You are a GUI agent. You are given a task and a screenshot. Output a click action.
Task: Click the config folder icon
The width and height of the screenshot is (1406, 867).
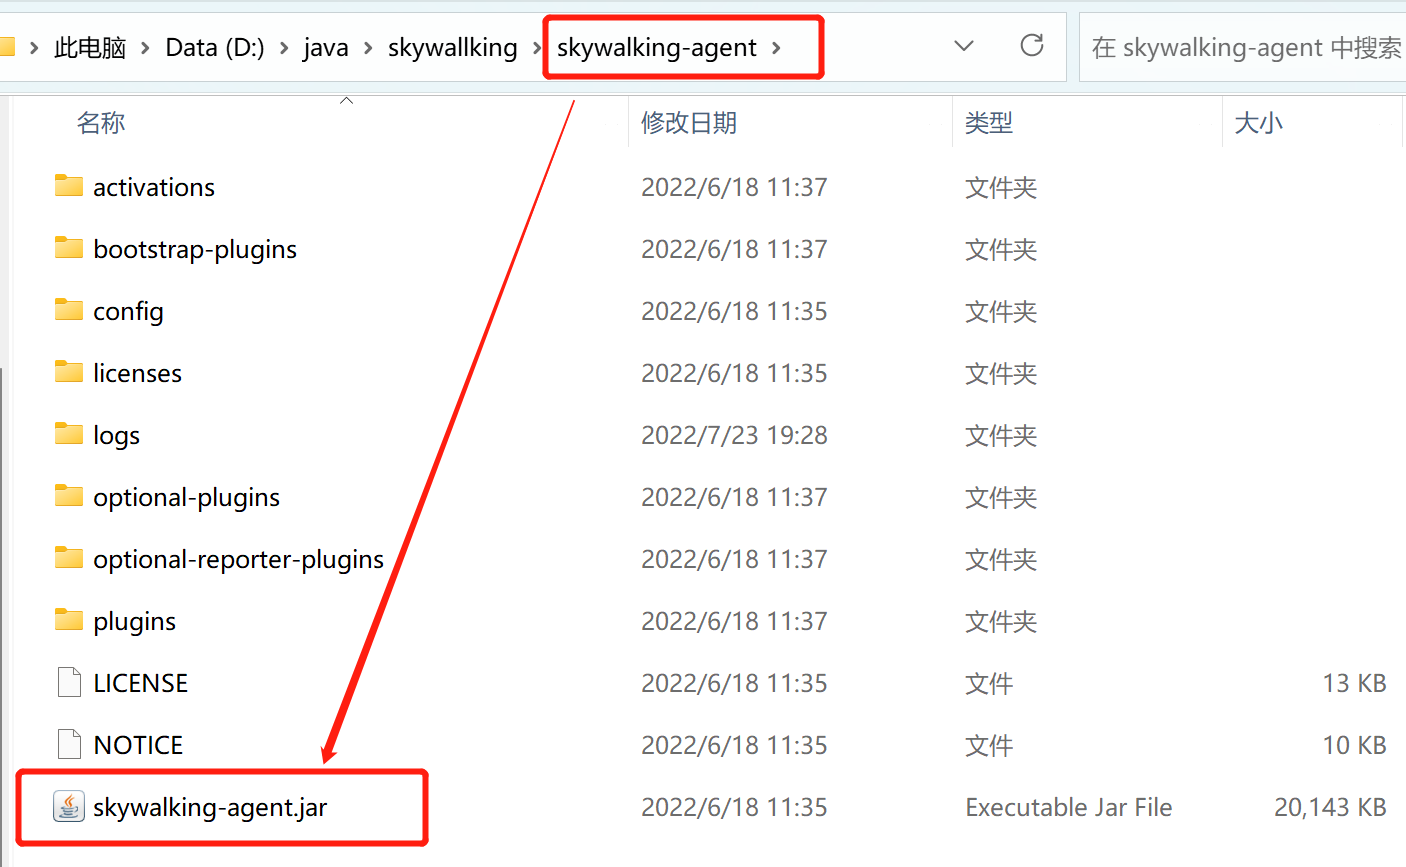69,310
